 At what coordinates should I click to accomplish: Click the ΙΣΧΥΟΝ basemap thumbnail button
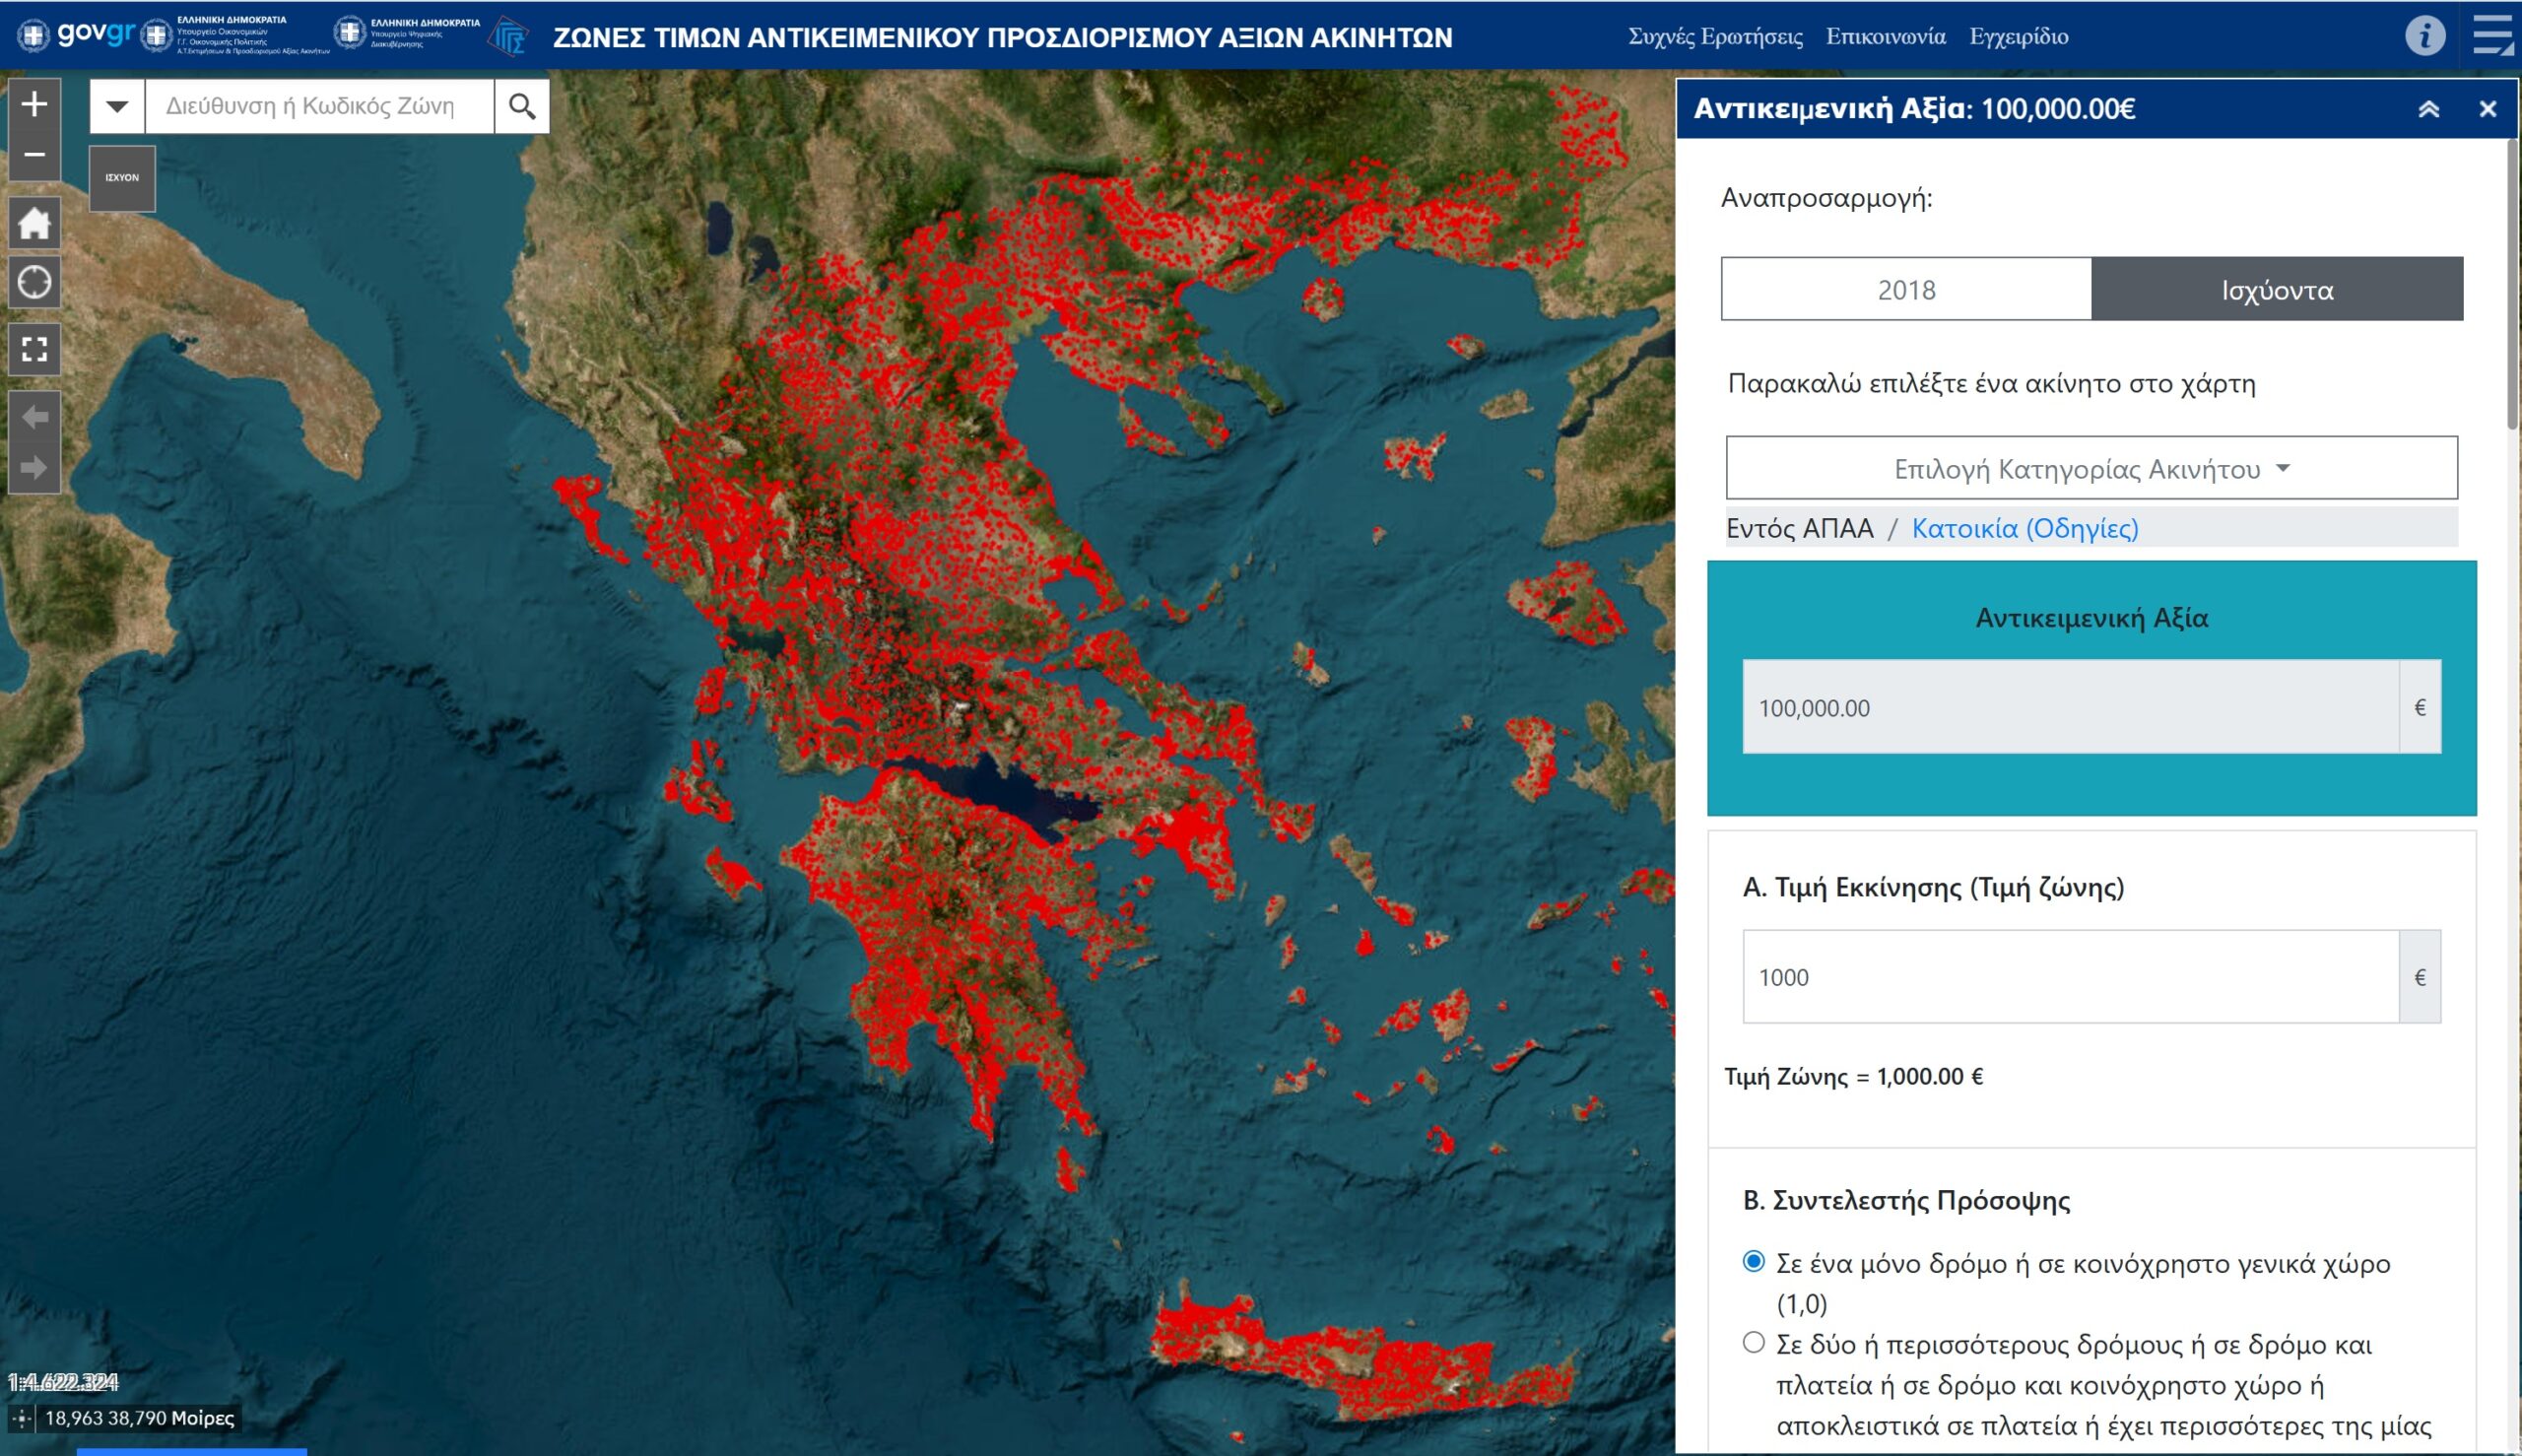[x=122, y=178]
